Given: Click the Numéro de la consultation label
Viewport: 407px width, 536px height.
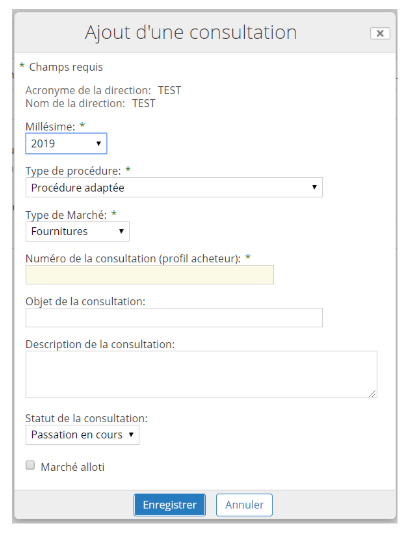Looking at the screenshot, I should tap(133, 259).
